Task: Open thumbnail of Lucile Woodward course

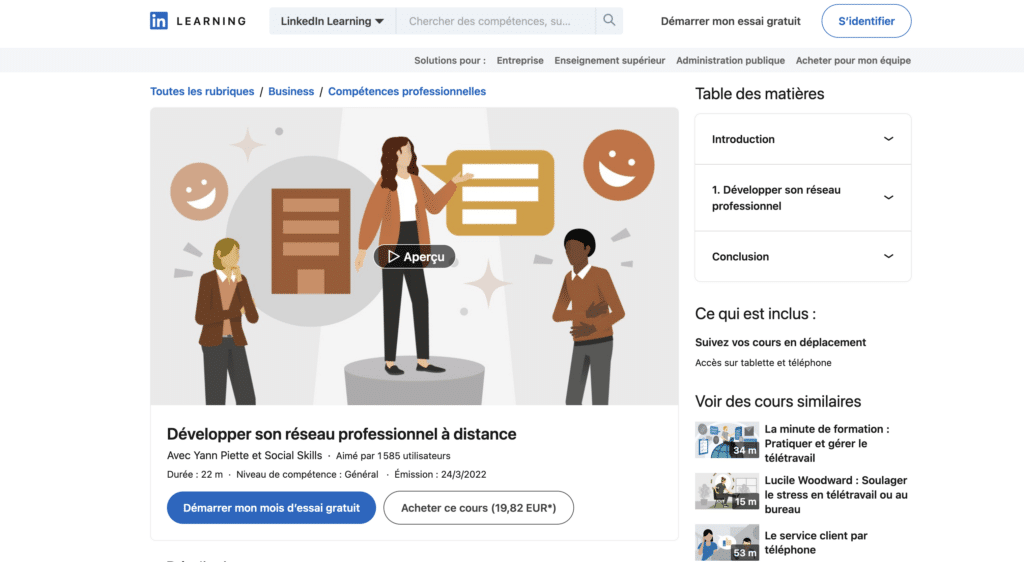Action: click(x=727, y=492)
